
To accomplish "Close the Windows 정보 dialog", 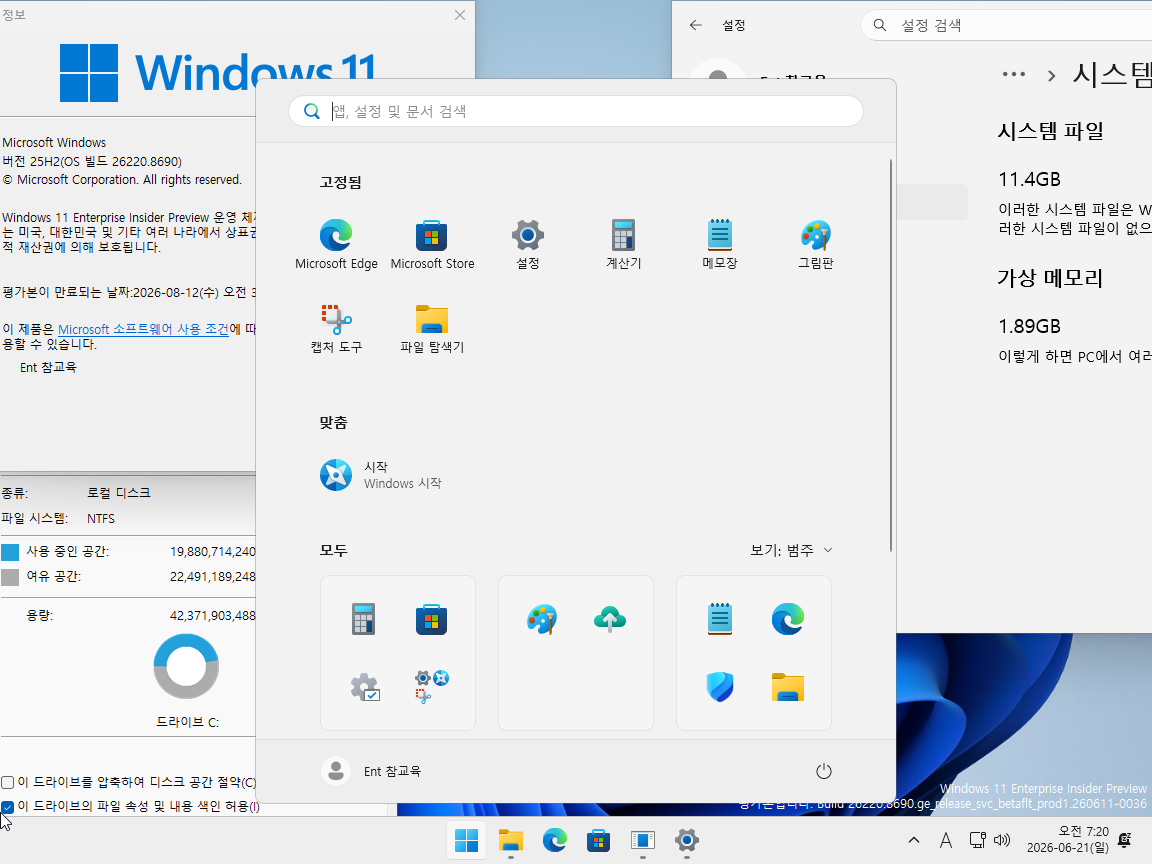I will (x=460, y=15).
